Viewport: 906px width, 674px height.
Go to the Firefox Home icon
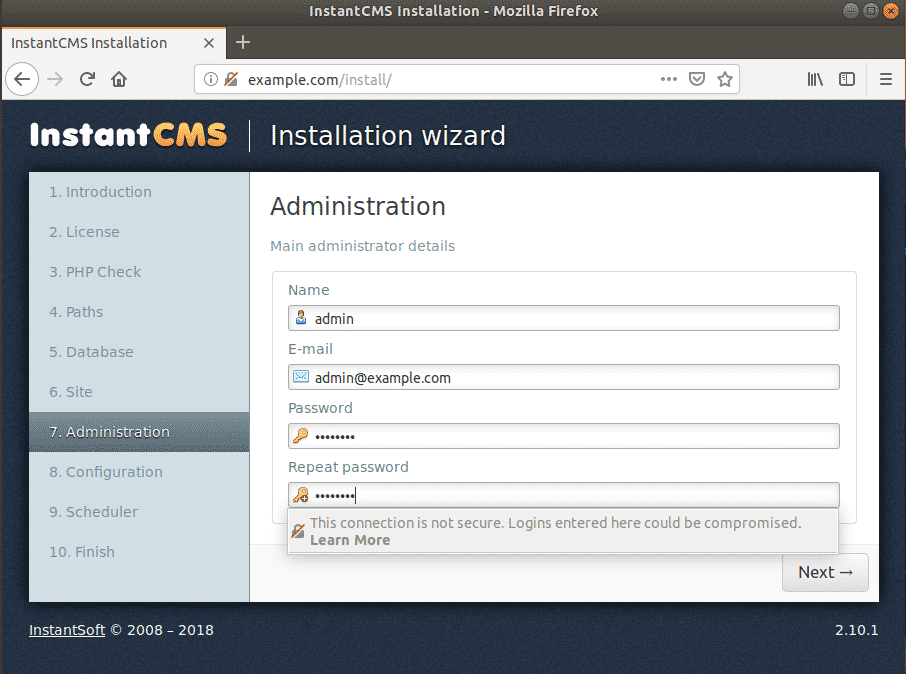119,79
